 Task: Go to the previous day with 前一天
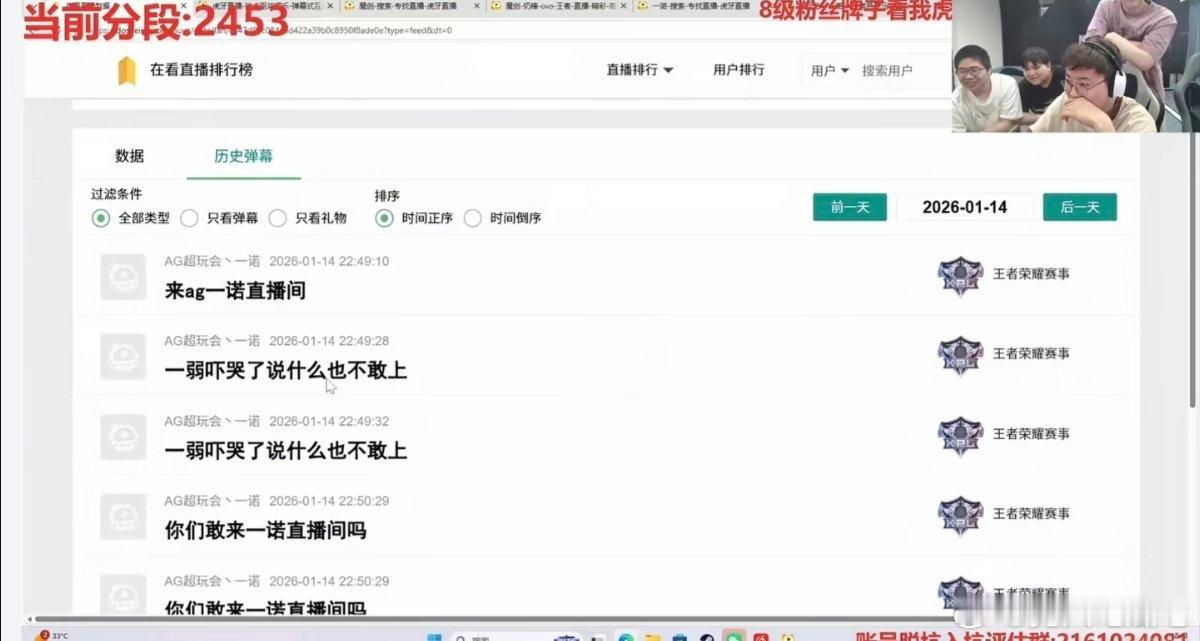[x=850, y=207]
